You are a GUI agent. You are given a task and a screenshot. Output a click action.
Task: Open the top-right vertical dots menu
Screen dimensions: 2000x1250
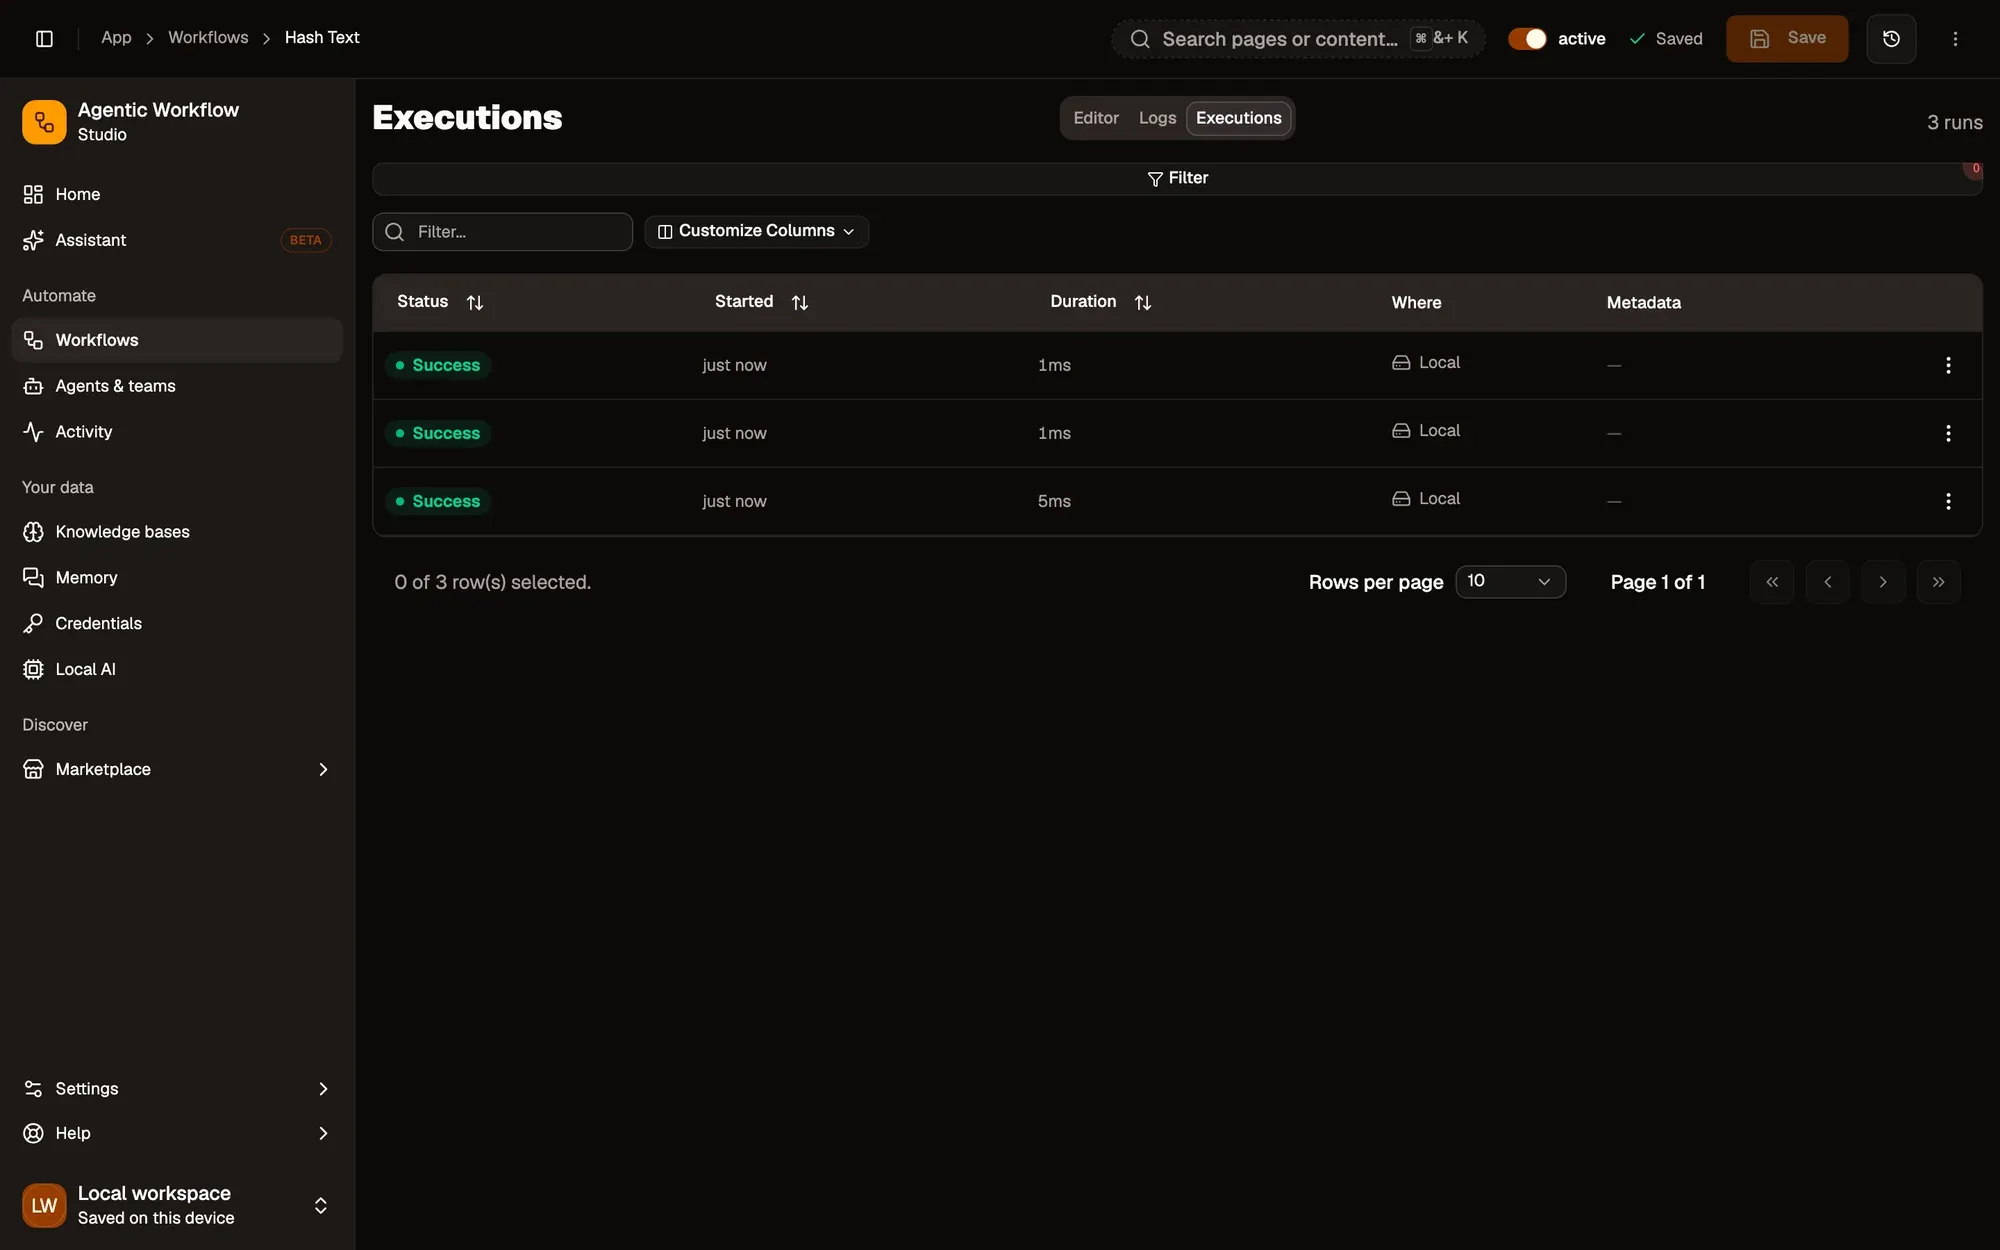(x=1955, y=38)
